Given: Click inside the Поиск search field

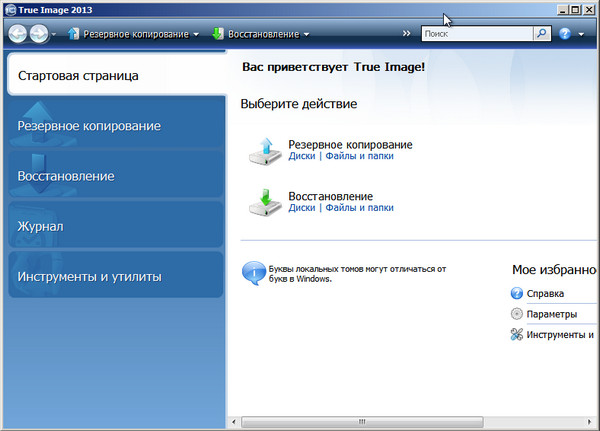Looking at the screenshot, I should tap(475, 33).
